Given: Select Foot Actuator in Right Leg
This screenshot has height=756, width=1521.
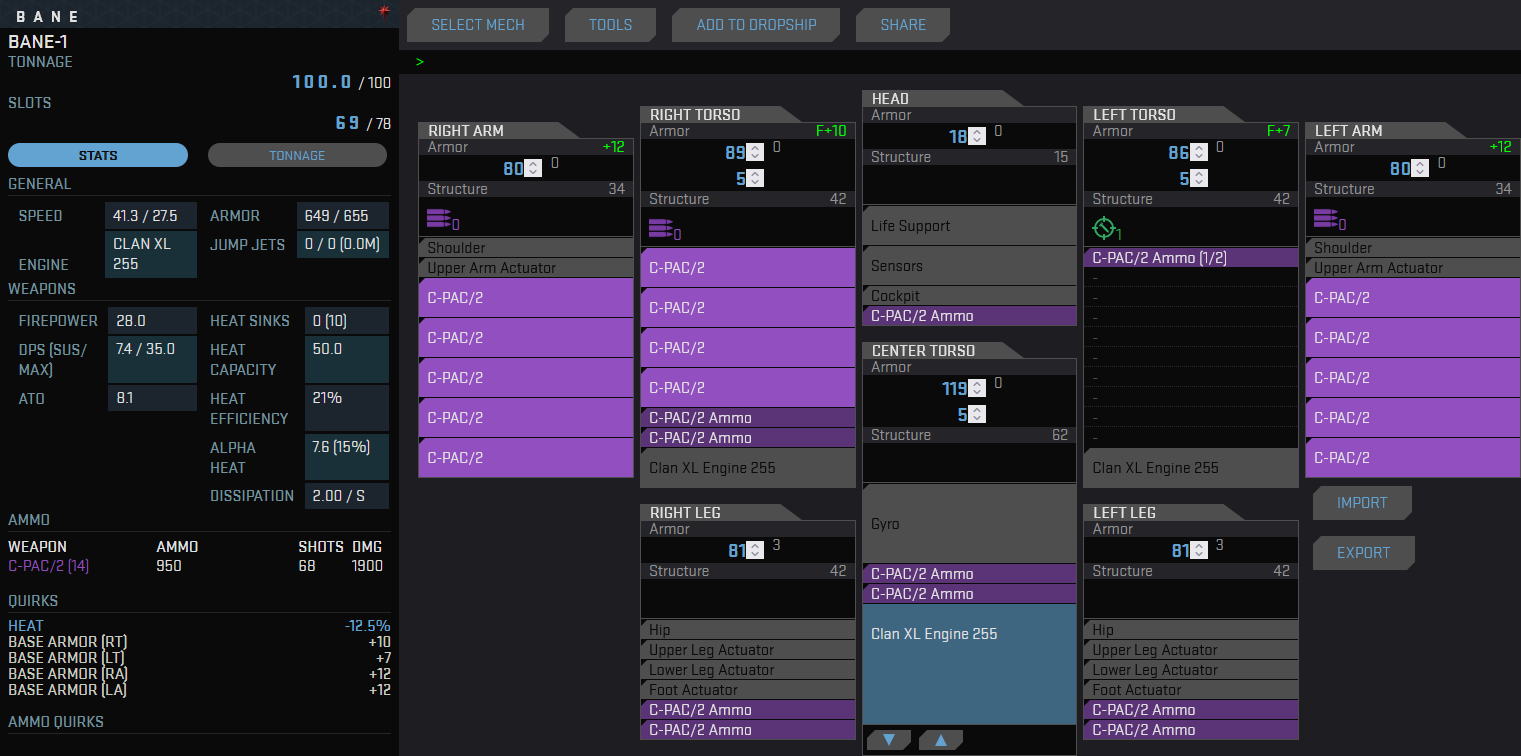Looking at the screenshot, I should (748, 690).
